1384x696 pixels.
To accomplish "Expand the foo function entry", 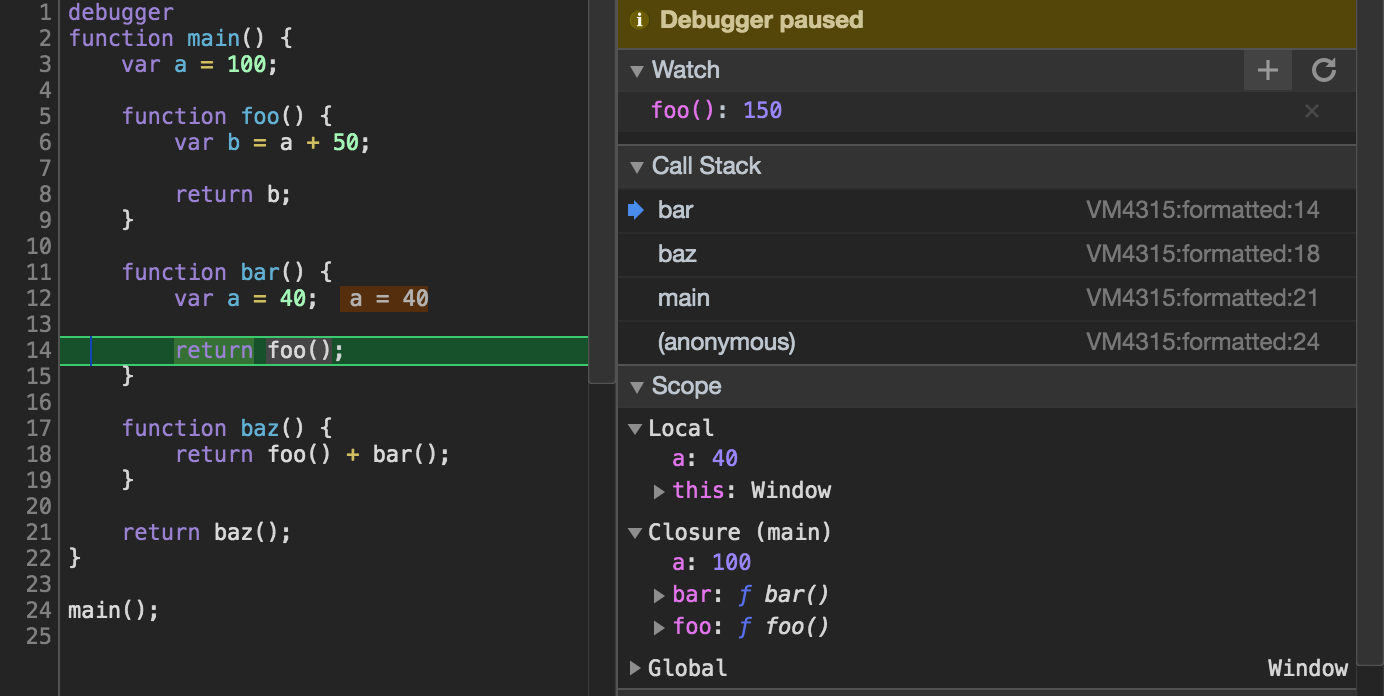I will [659, 628].
